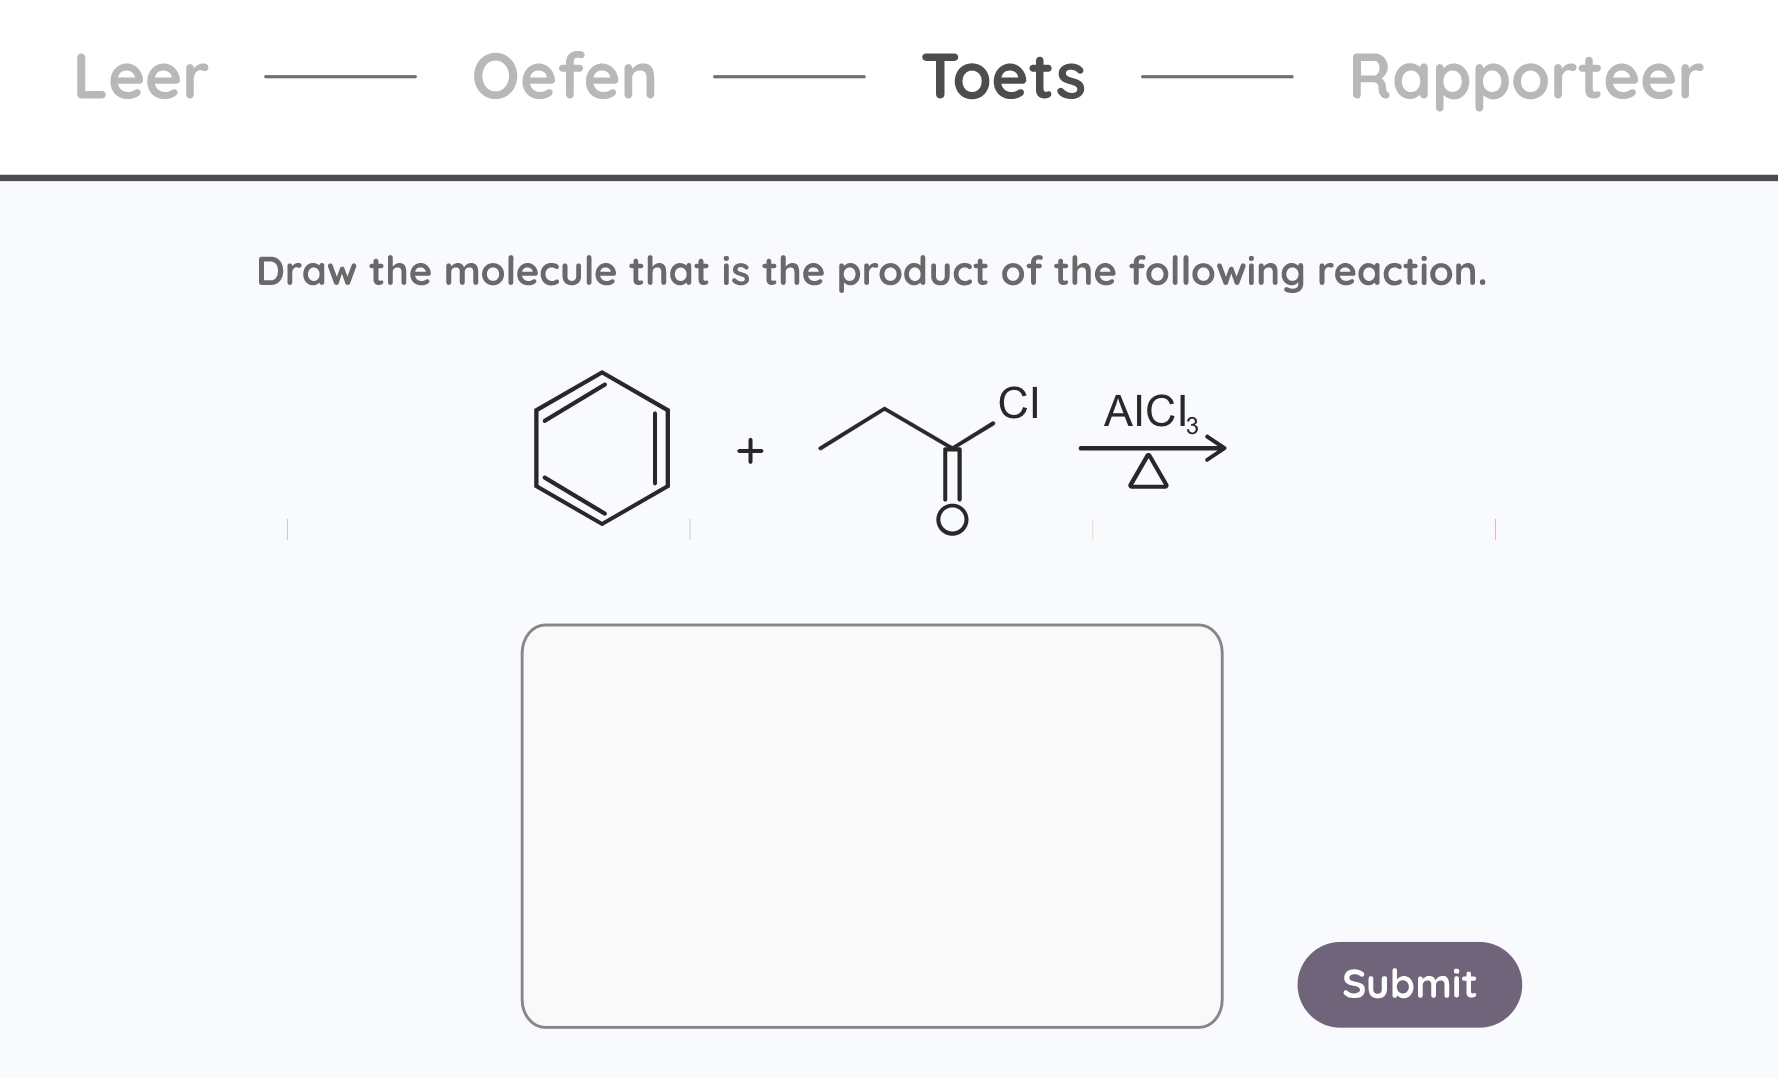
Task: Select the Cl atom label on acyl chloride
Action: tap(1018, 404)
